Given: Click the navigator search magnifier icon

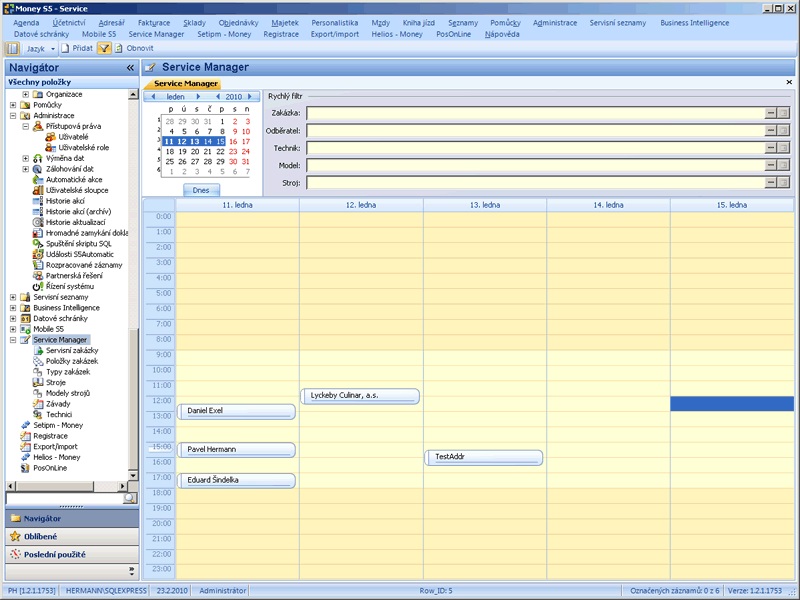Looking at the screenshot, I should [x=129, y=498].
